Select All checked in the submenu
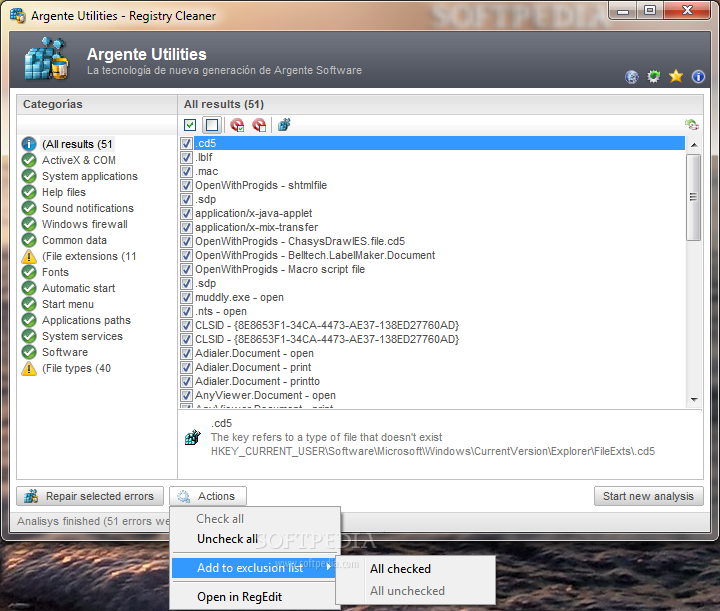Screen dimensions: 720x611 click(x=400, y=569)
